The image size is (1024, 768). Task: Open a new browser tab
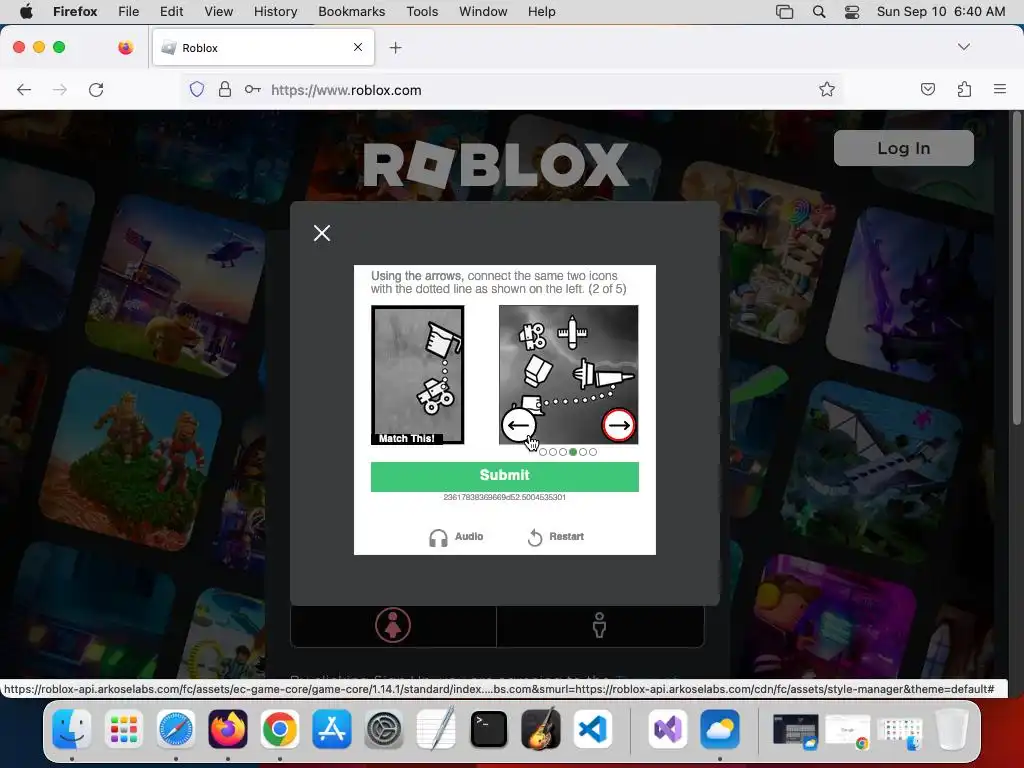395,48
